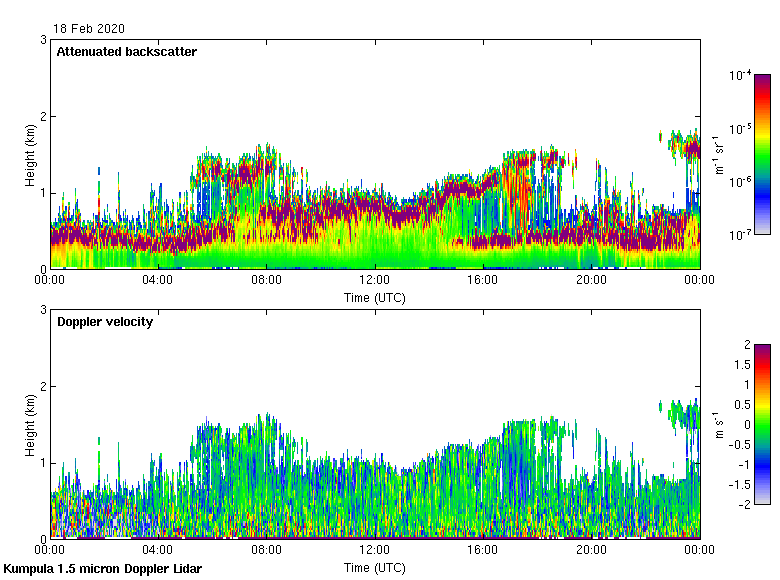Click the 10⁻⁷ minimum label on backscatter colorbar
The width and height of the screenshot is (780, 580).
pos(740,234)
